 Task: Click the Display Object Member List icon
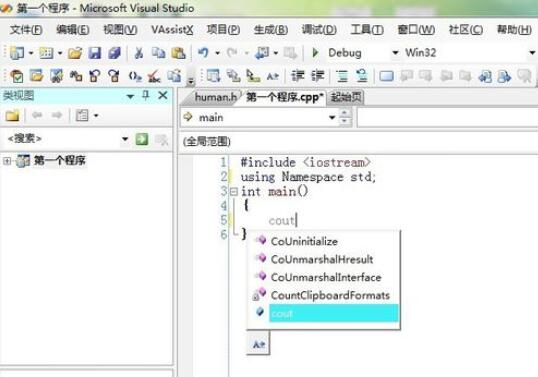tap(213, 76)
